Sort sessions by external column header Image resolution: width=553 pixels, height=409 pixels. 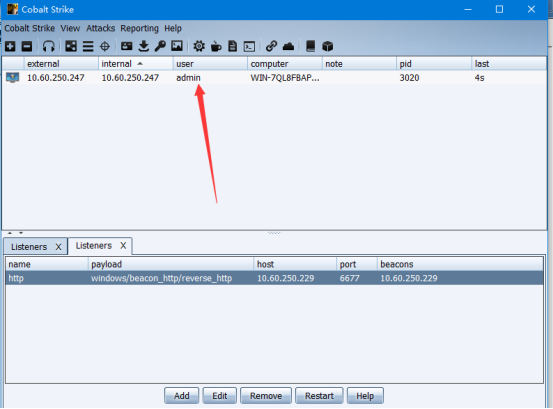[x=61, y=64]
